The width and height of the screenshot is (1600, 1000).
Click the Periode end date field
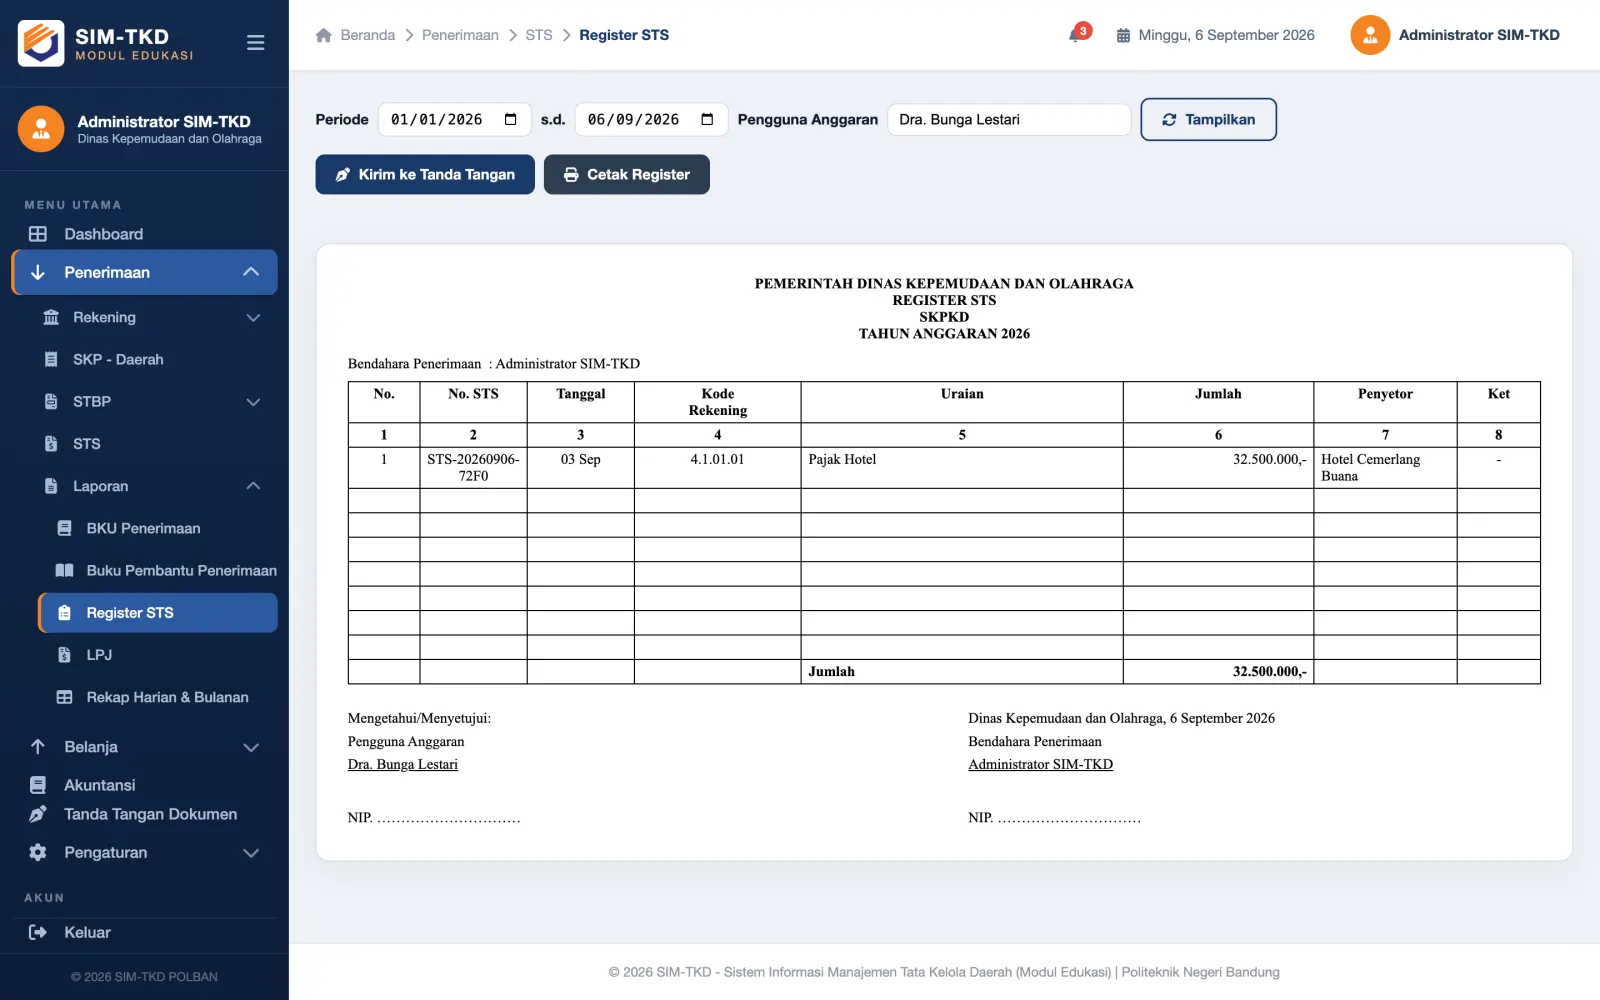pos(651,119)
